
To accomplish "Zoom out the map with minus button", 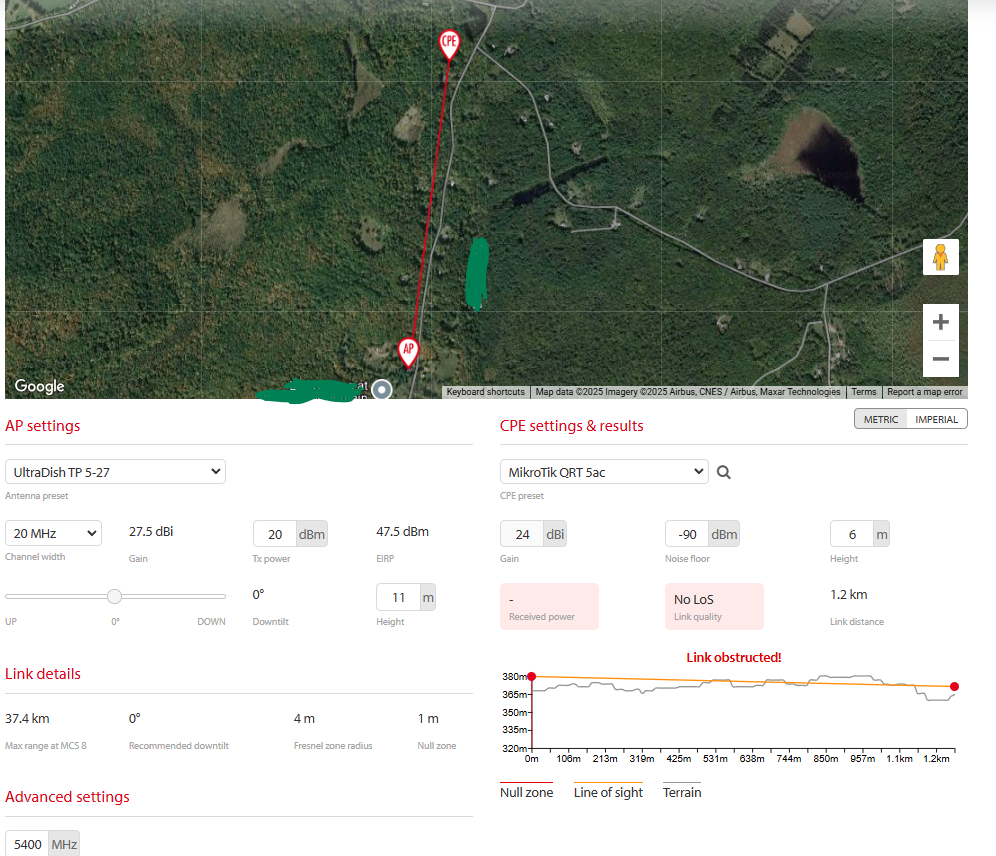I will pyautogui.click(x=941, y=359).
